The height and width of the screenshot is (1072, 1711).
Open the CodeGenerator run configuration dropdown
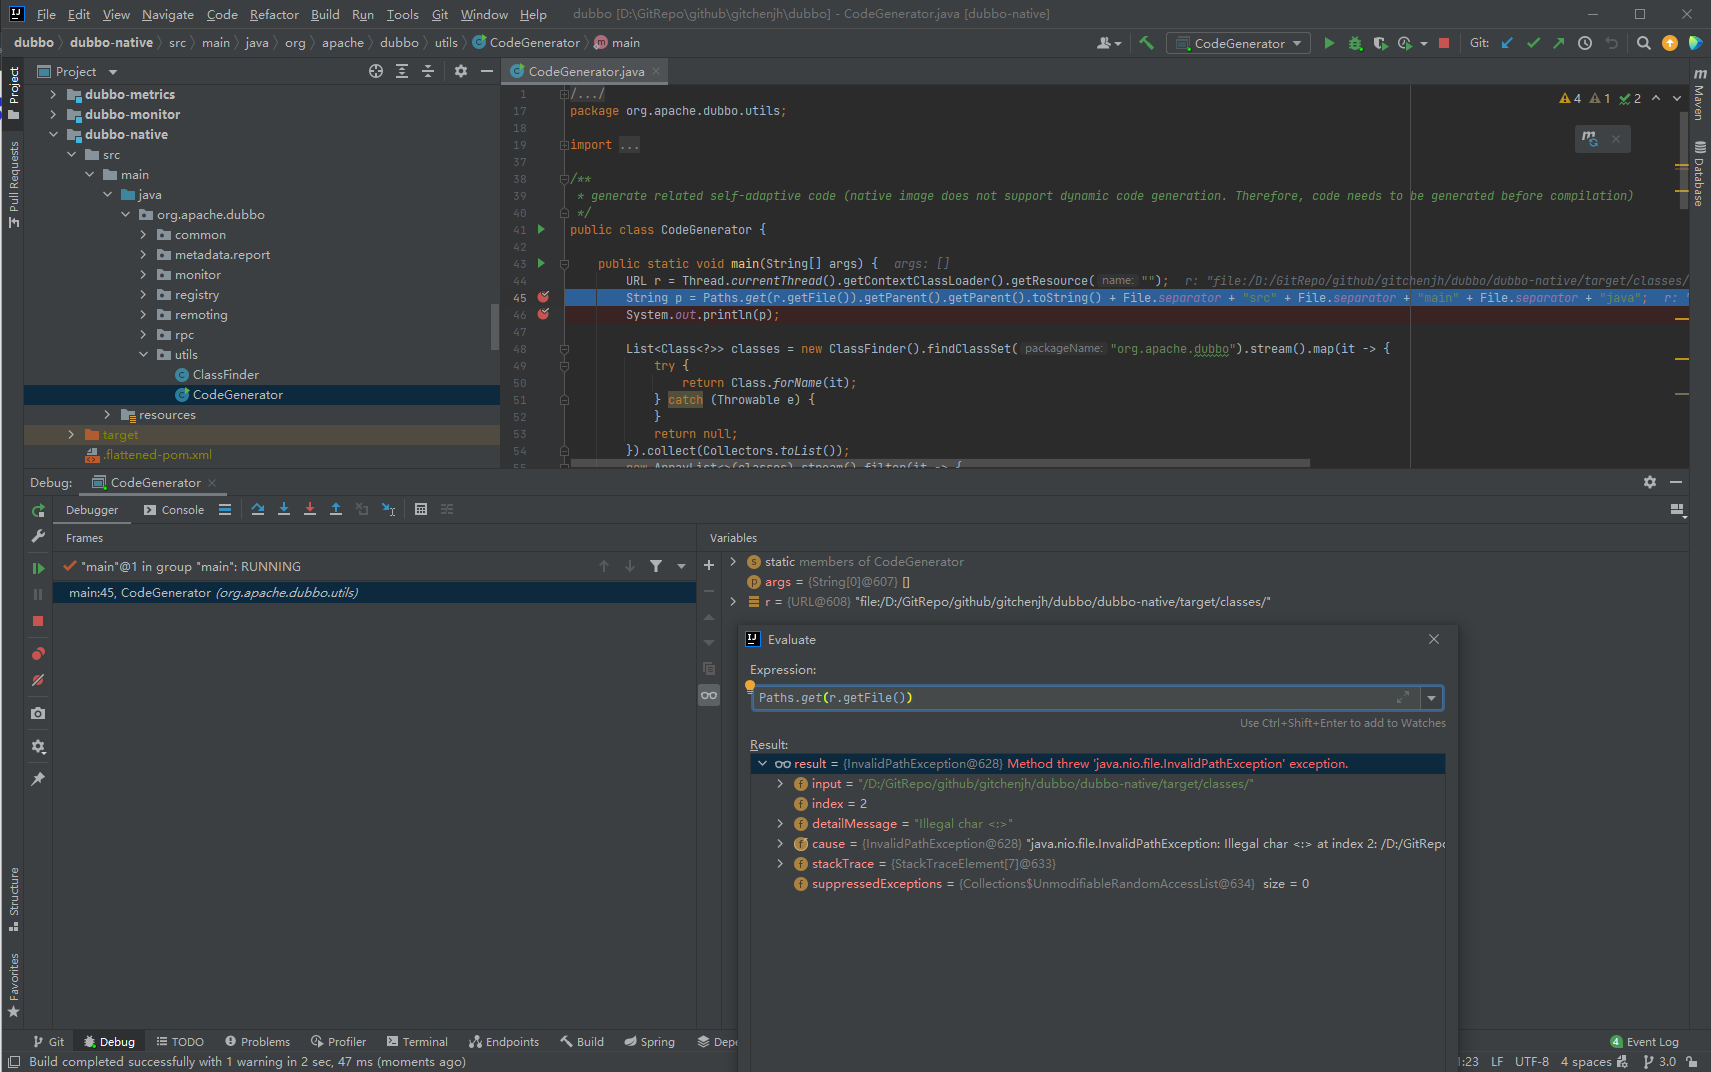pyautogui.click(x=1239, y=43)
